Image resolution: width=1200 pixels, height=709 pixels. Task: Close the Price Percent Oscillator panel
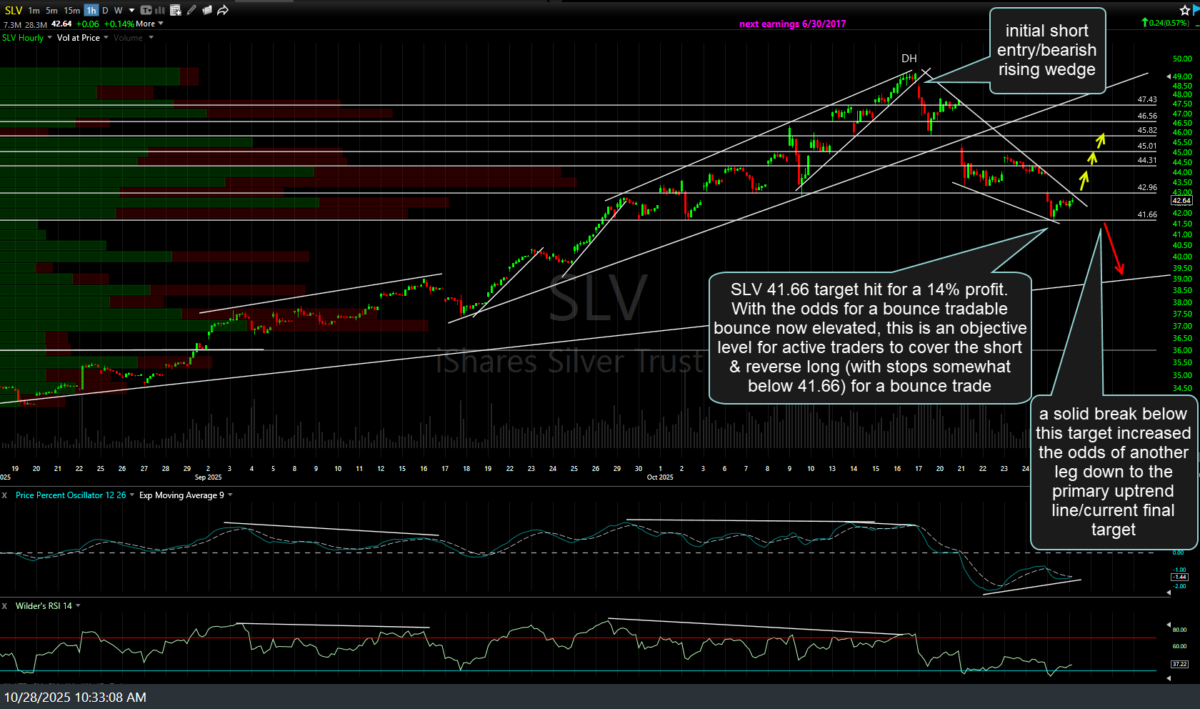tap(6, 495)
